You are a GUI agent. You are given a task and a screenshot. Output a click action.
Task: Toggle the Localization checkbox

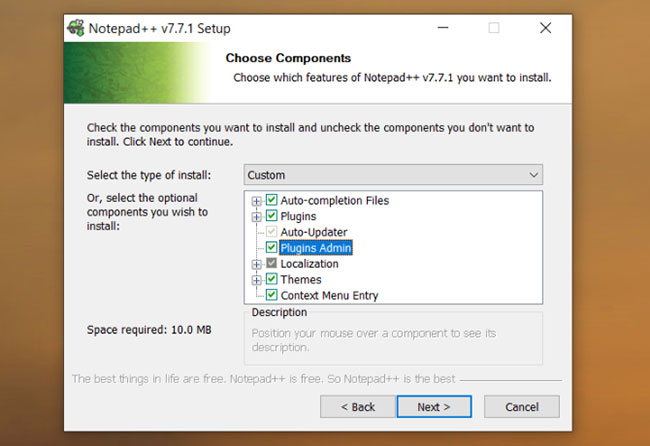[272, 263]
